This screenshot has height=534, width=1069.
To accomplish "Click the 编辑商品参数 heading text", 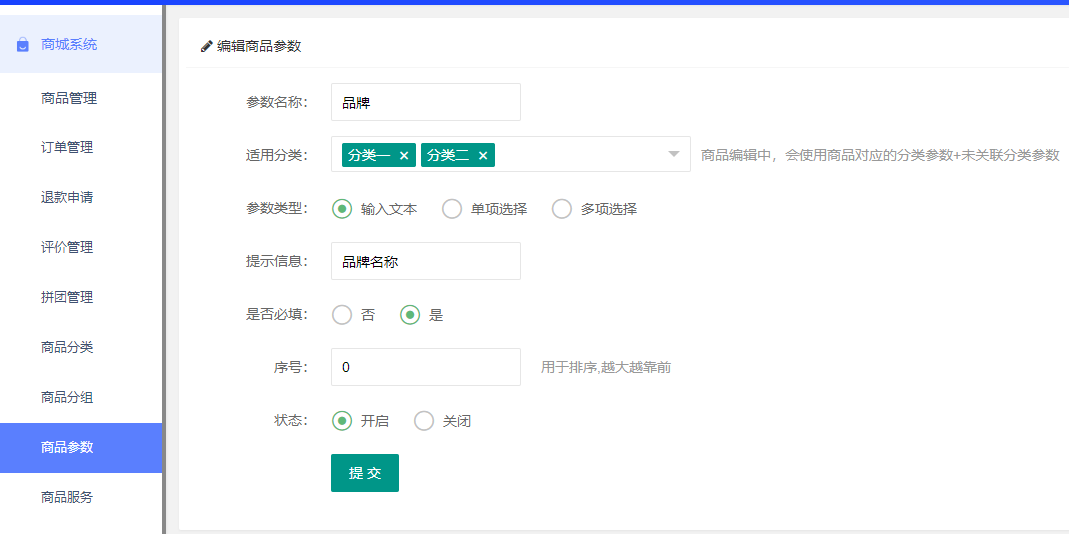I will (x=259, y=46).
